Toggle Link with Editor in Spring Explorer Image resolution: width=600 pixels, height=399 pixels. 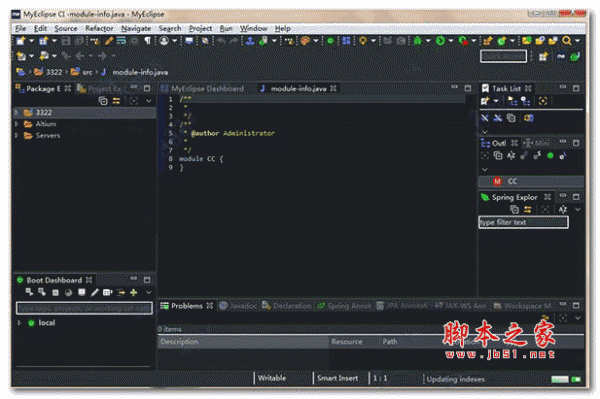[x=528, y=209]
